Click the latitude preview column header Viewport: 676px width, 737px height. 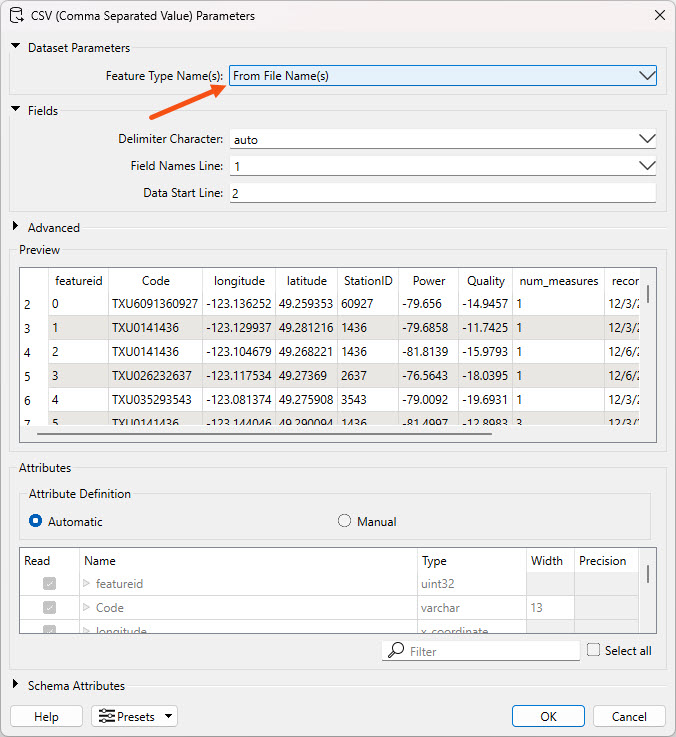[x=307, y=281]
